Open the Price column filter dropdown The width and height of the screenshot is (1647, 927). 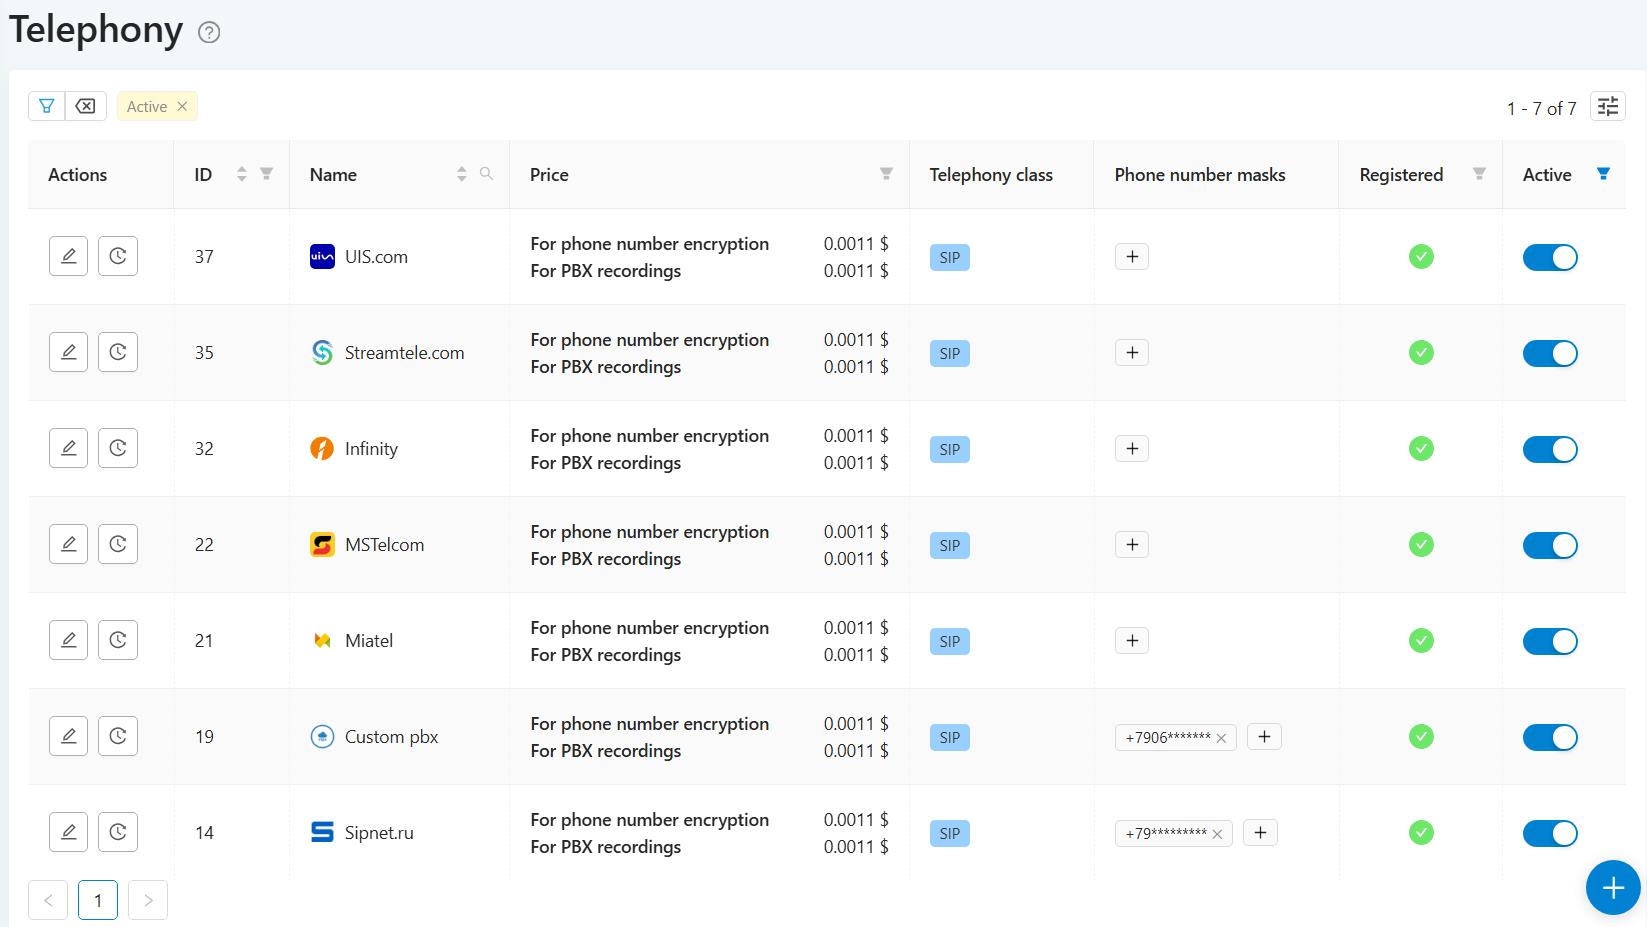click(x=886, y=174)
